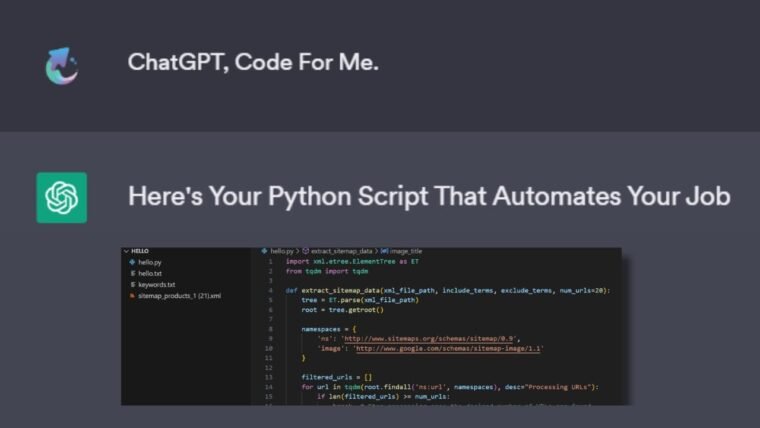The height and width of the screenshot is (428, 760).
Task: Click the colorful arrow user avatar
Action: (x=62, y=66)
